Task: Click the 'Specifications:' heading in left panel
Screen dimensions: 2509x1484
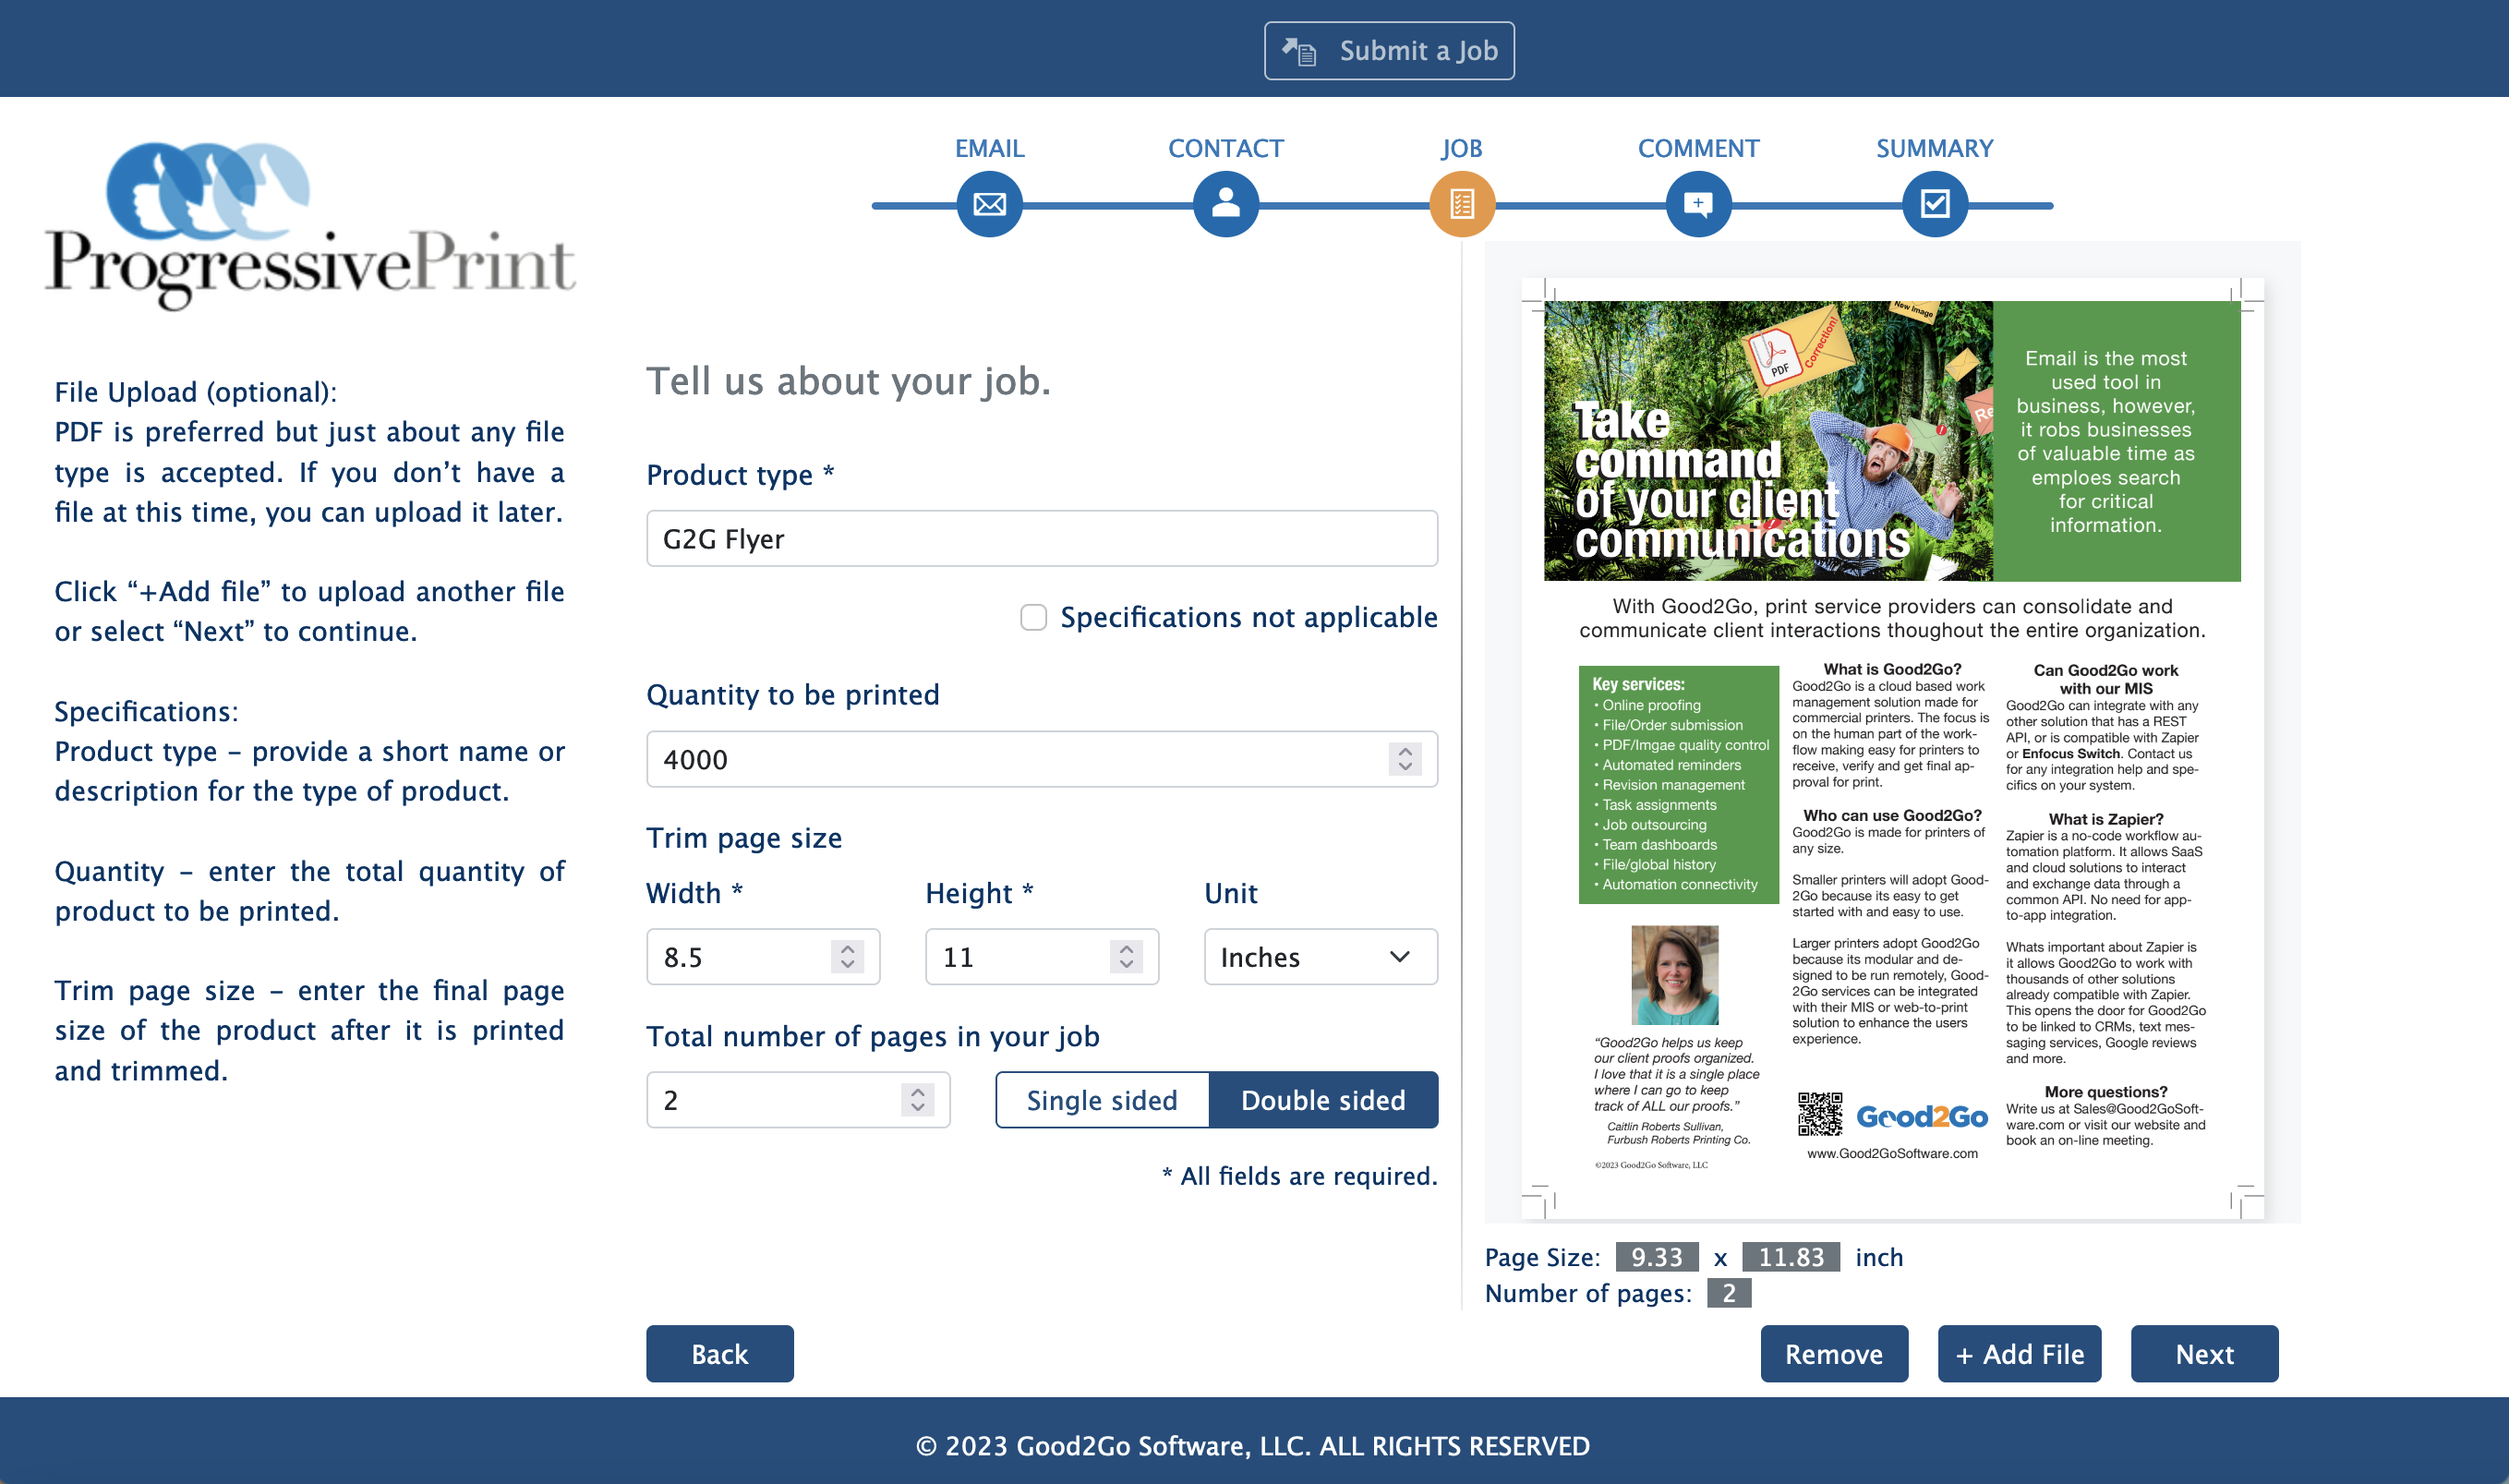Action: point(146,711)
